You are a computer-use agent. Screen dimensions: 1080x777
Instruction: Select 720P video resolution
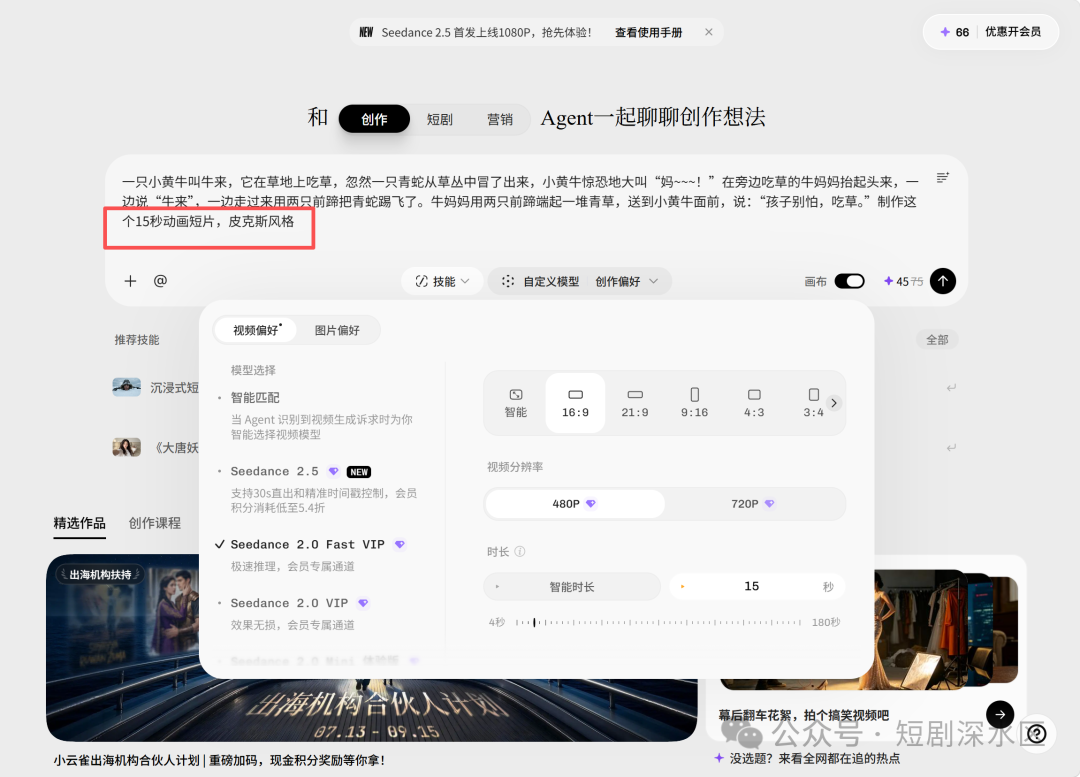[753, 504]
